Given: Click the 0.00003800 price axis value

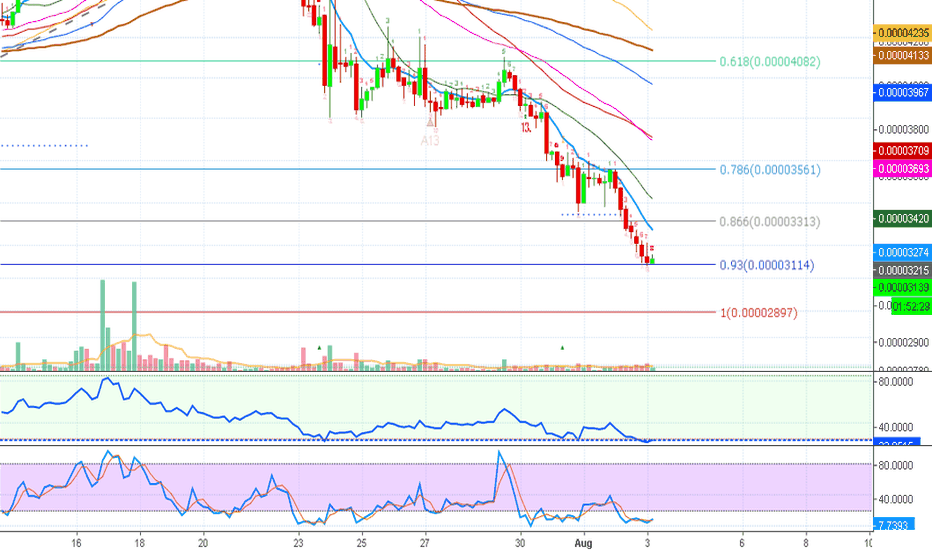Looking at the screenshot, I should tap(903, 129).
